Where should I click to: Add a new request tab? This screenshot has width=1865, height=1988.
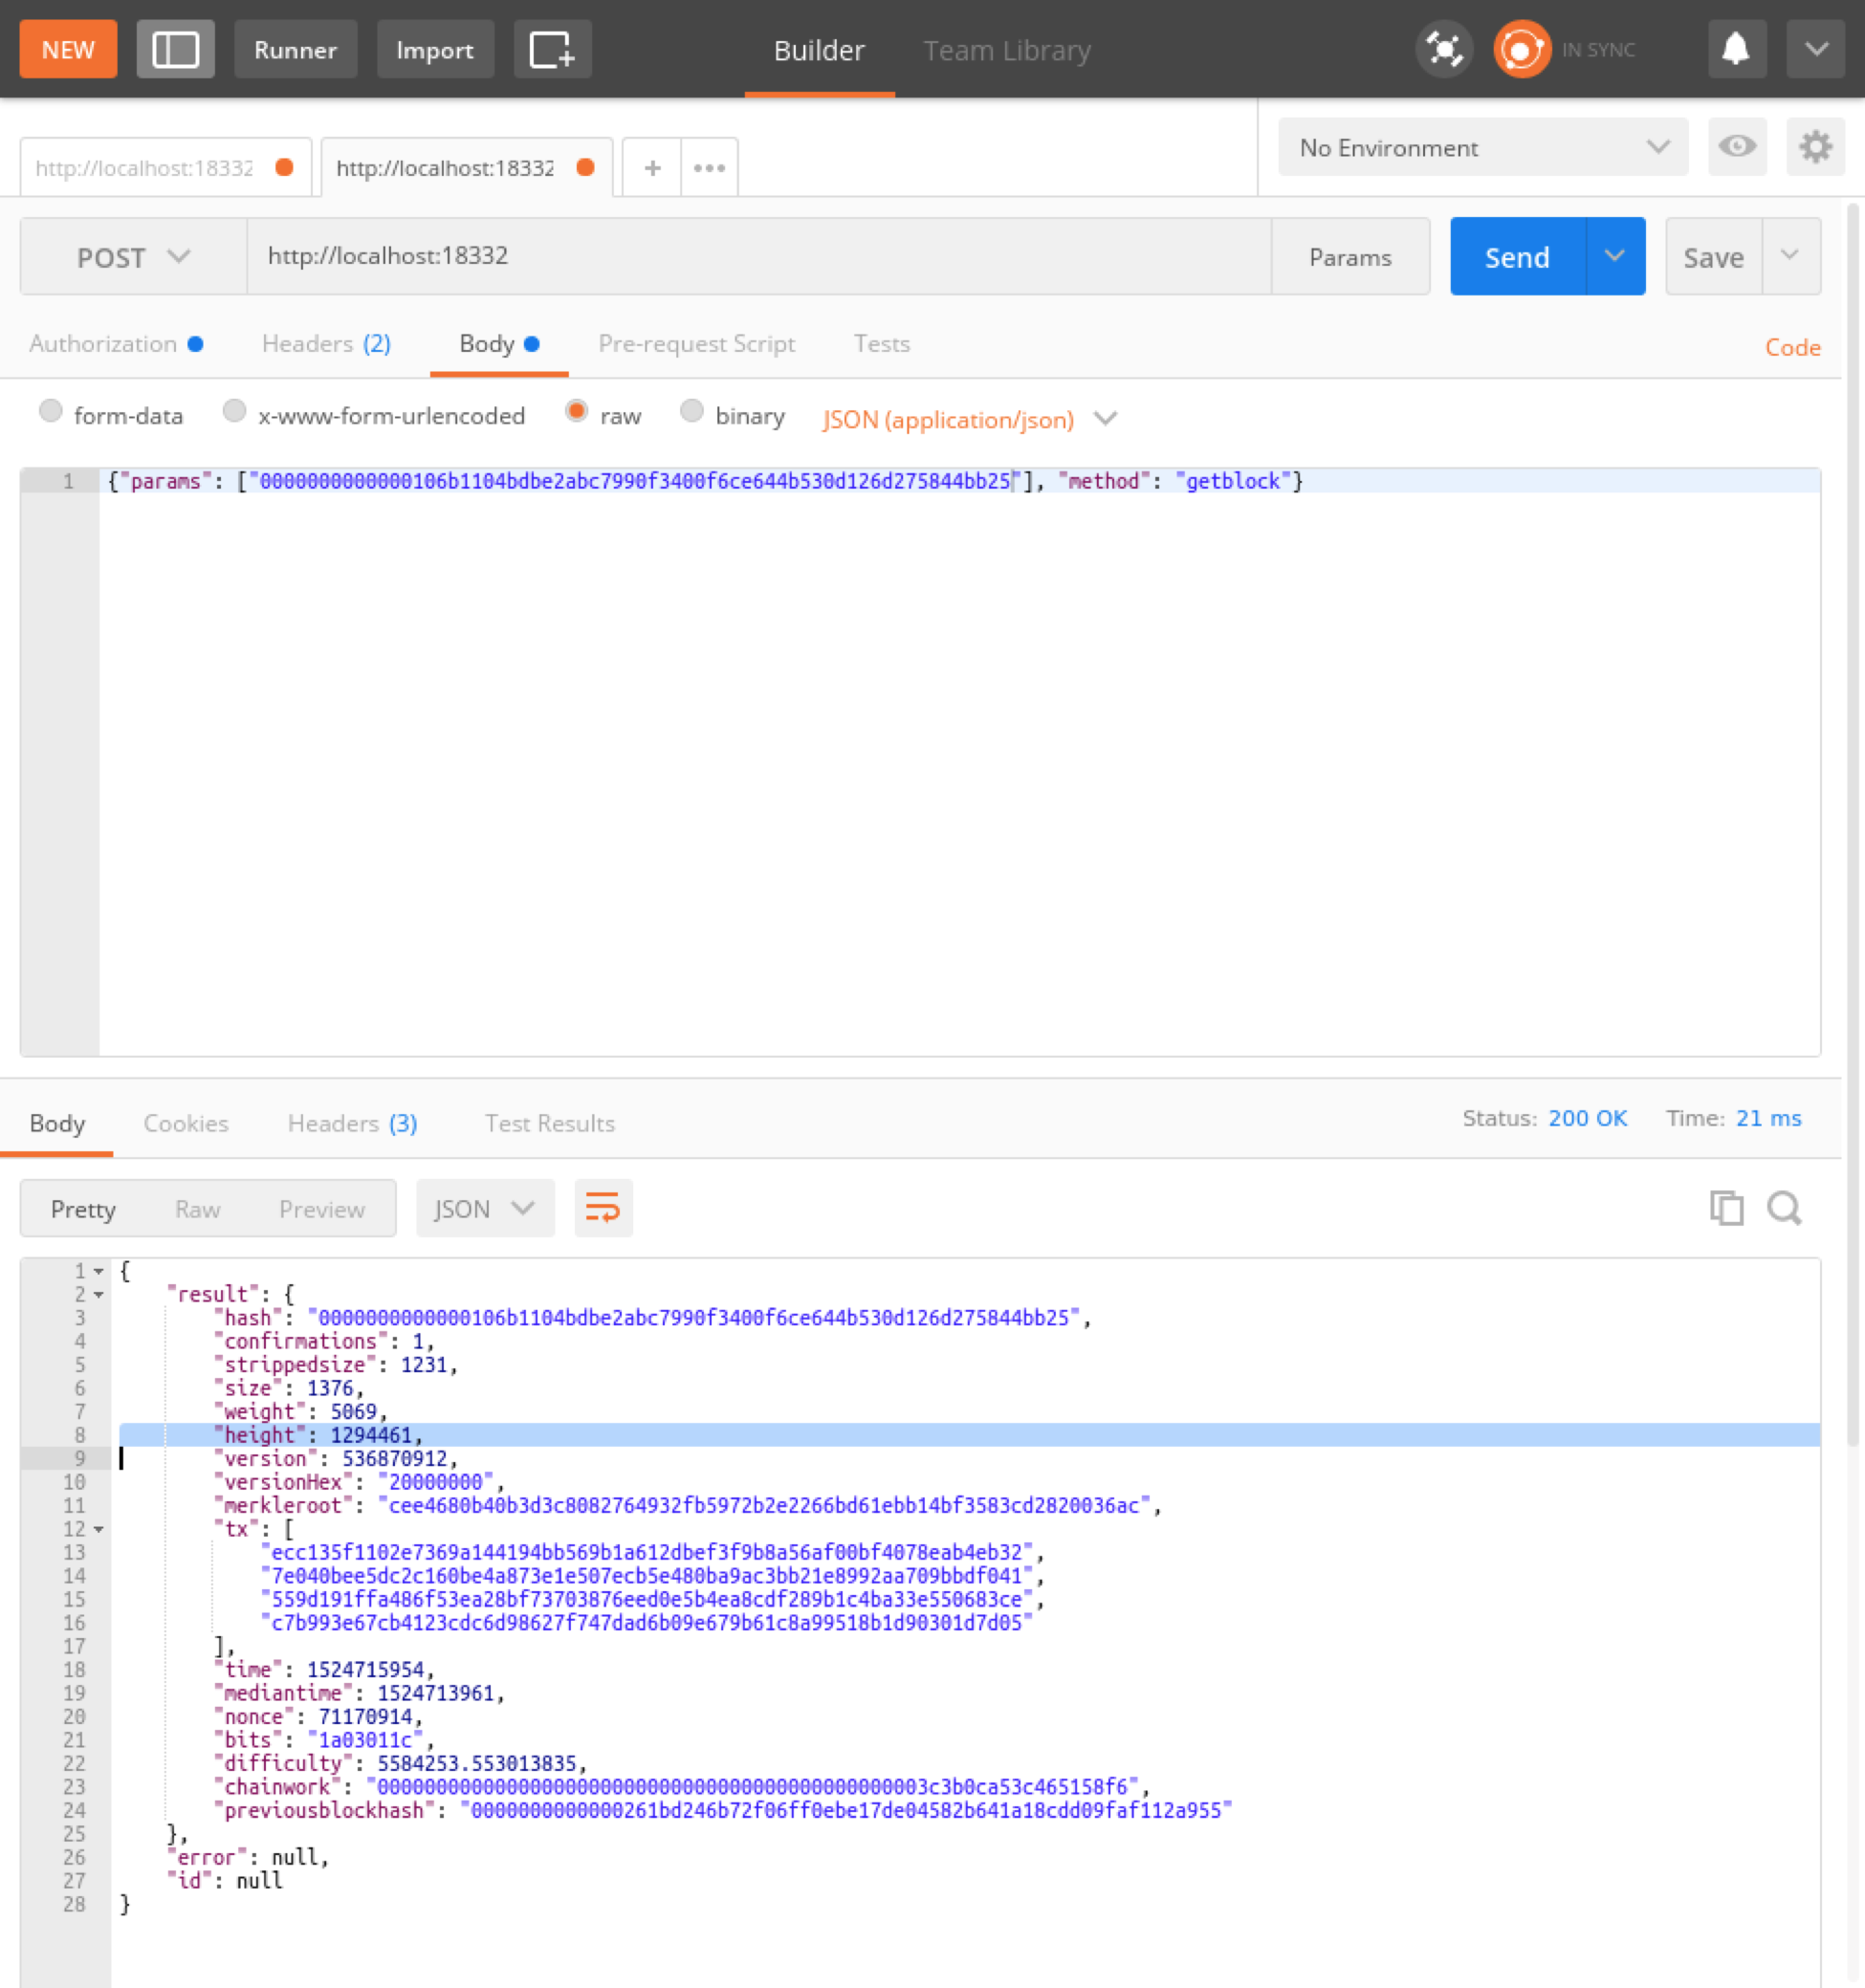tap(652, 168)
